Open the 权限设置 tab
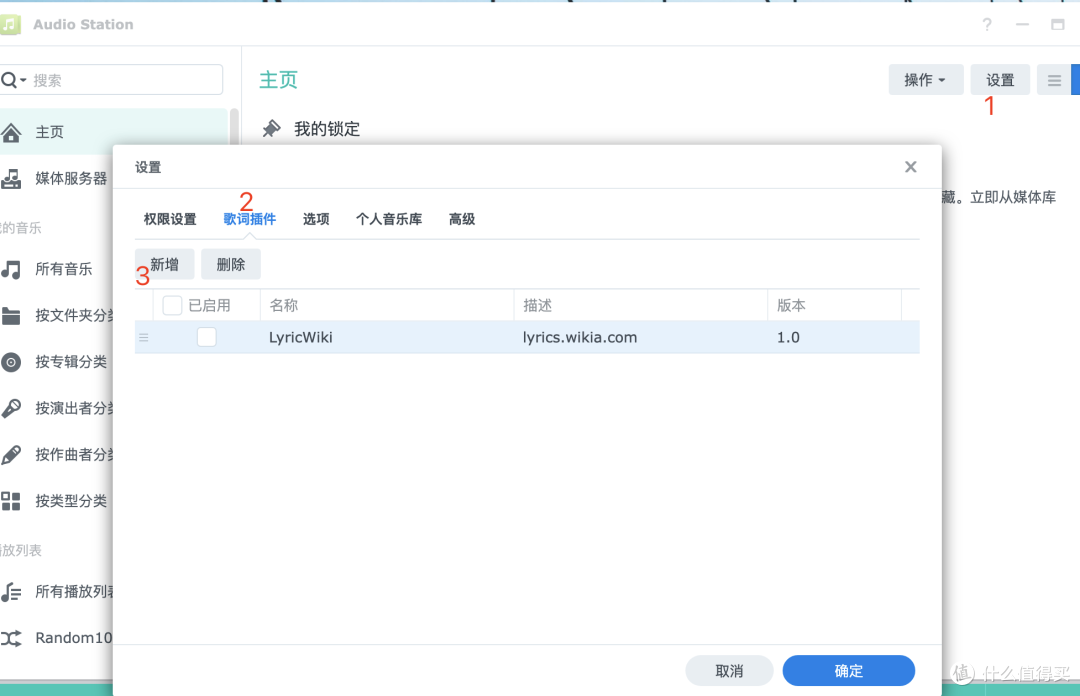This screenshot has height=696, width=1080. pyautogui.click(x=170, y=219)
